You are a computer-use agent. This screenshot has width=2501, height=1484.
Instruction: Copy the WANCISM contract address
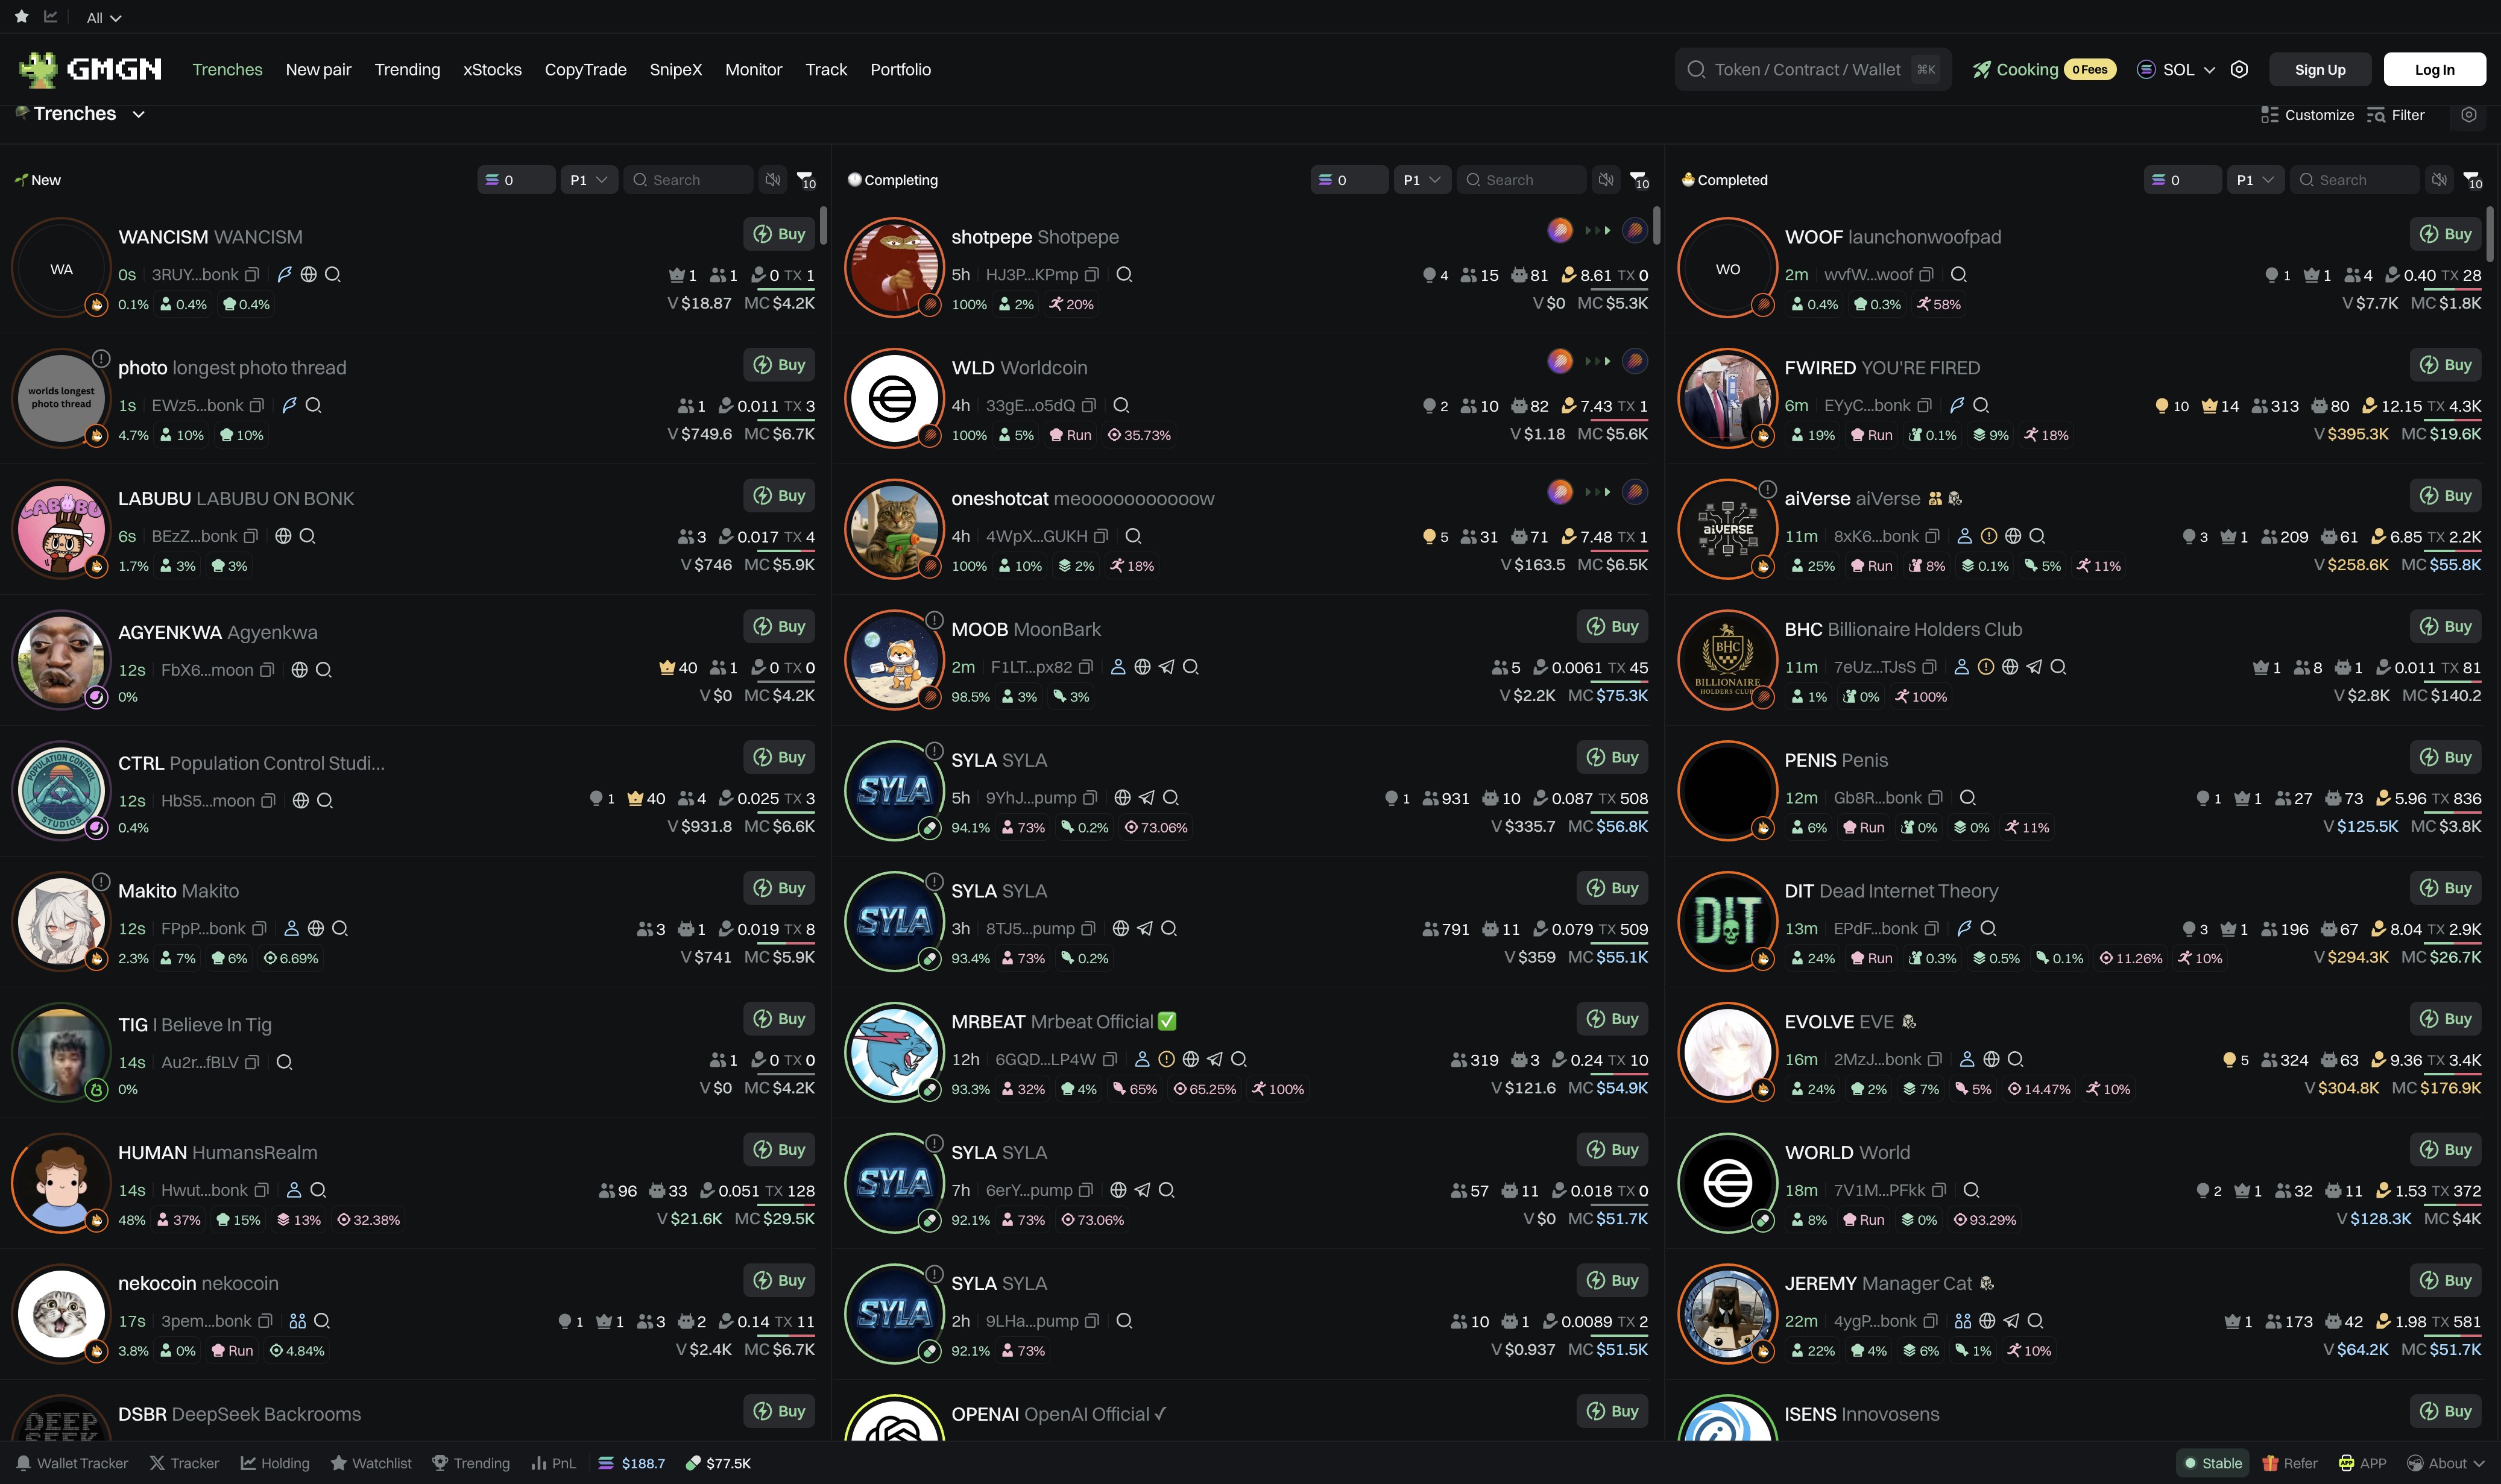coord(252,275)
